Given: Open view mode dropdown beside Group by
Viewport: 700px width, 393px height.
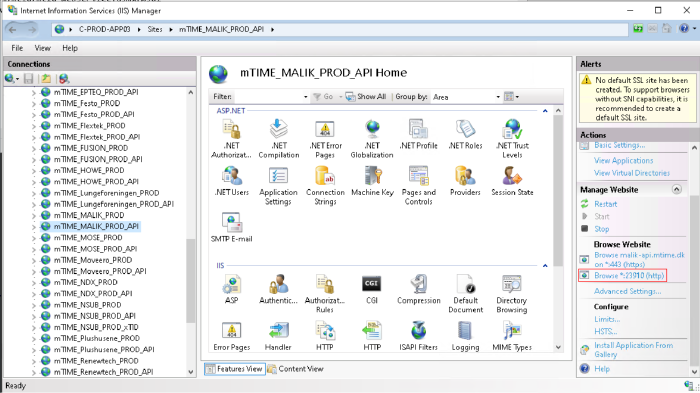Looking at the screenshot, I should click(x=512, y=96).
